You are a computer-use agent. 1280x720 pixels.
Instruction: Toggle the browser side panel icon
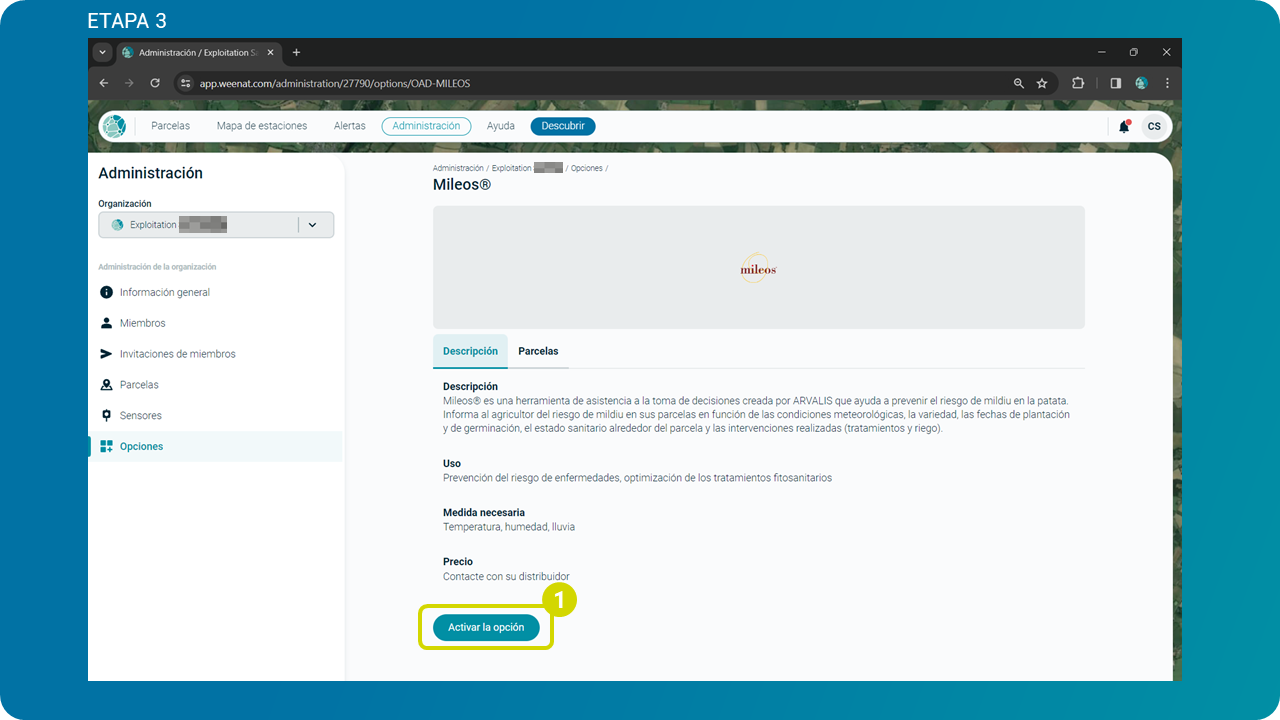[x=1116, y=83]
